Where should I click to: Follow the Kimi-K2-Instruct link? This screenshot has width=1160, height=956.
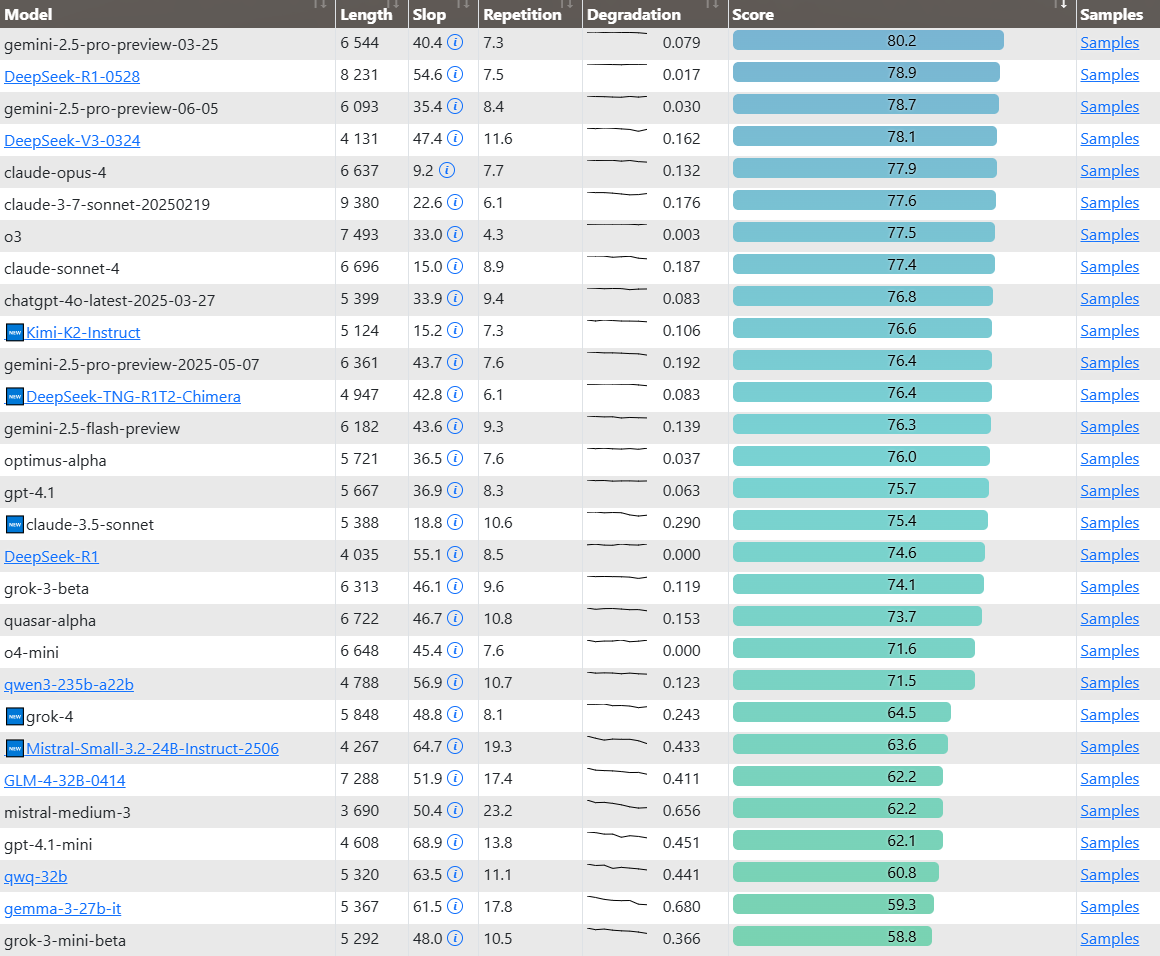coord(83,332)
